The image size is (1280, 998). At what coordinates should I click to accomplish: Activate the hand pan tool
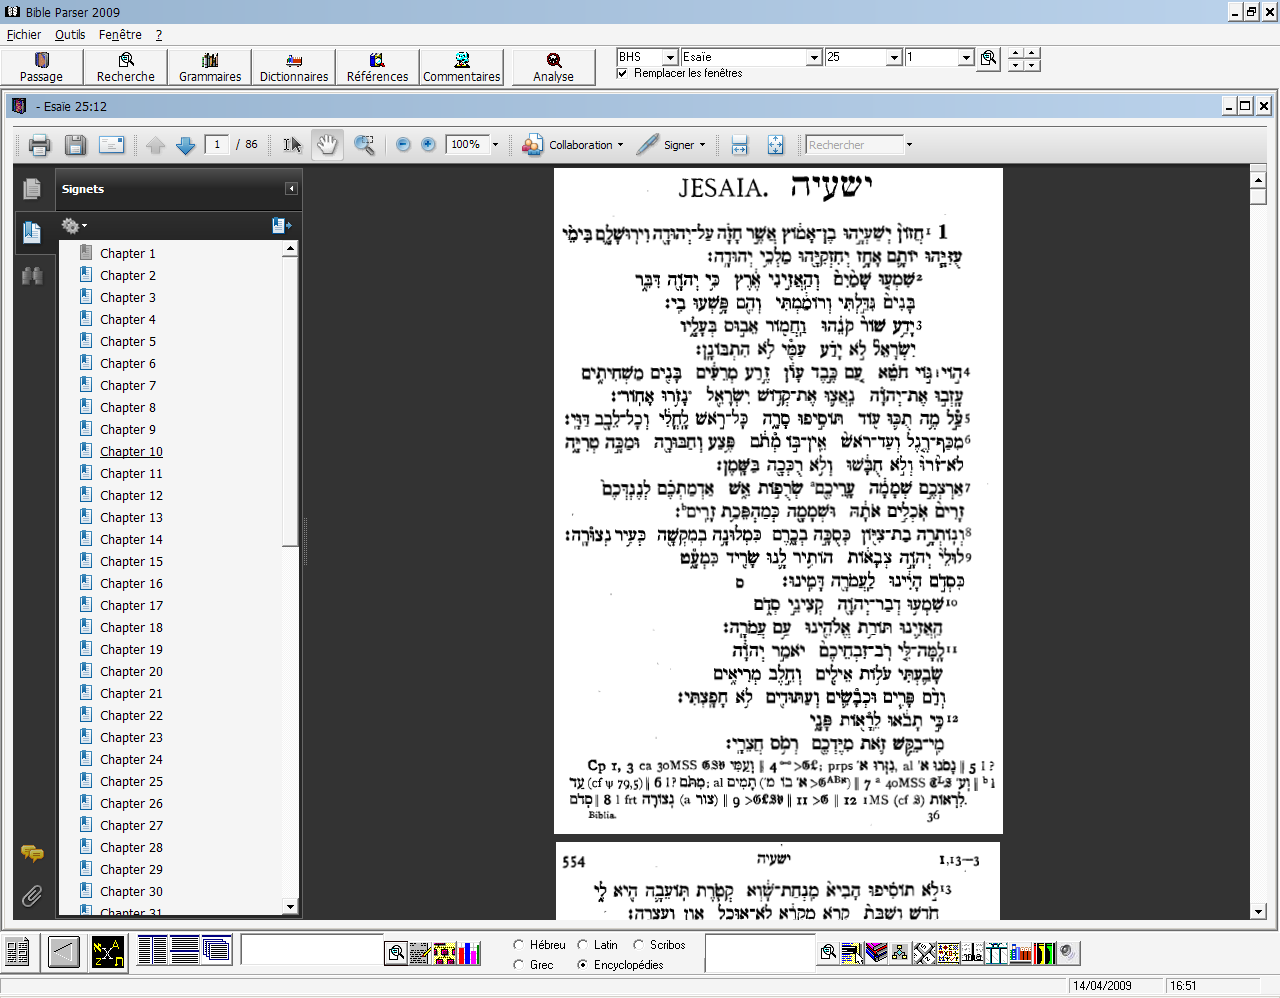pos(327,145)
